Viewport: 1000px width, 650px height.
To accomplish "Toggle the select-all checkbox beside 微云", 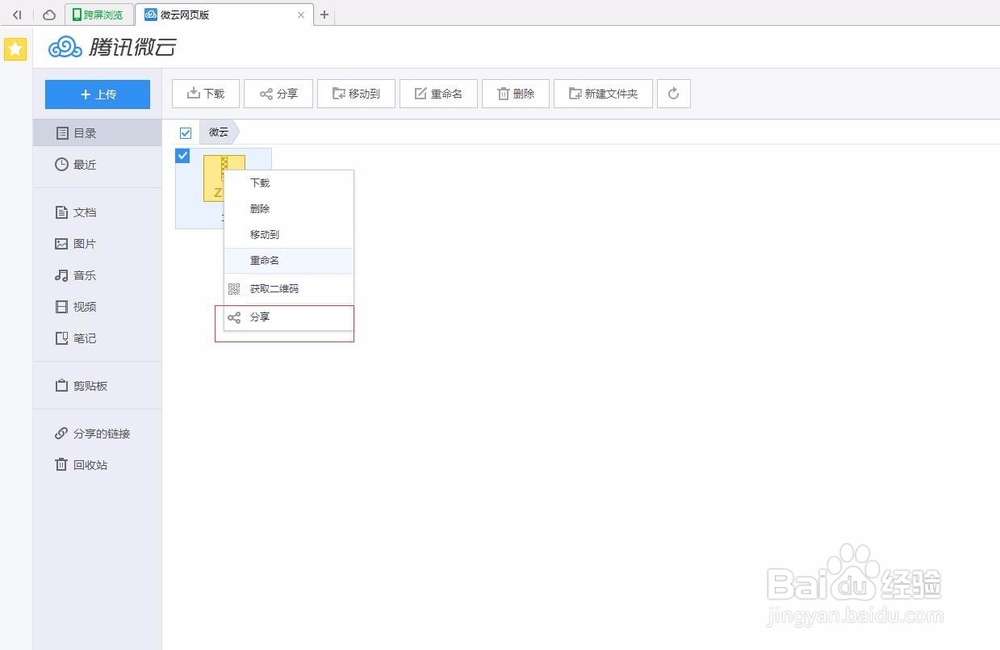I will (186, 133).
